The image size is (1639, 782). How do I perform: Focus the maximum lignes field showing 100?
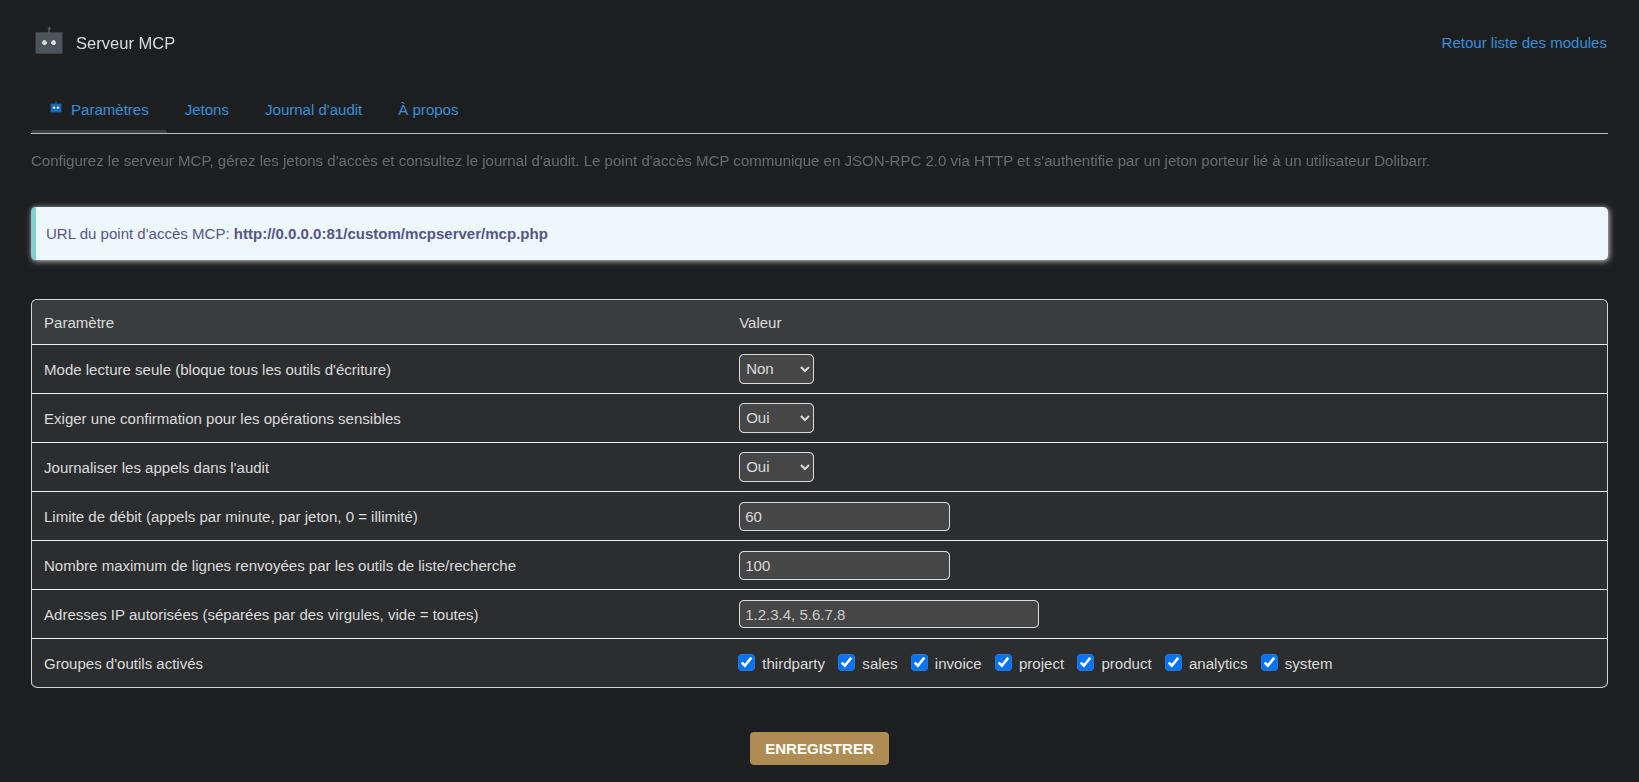point(844,566)
